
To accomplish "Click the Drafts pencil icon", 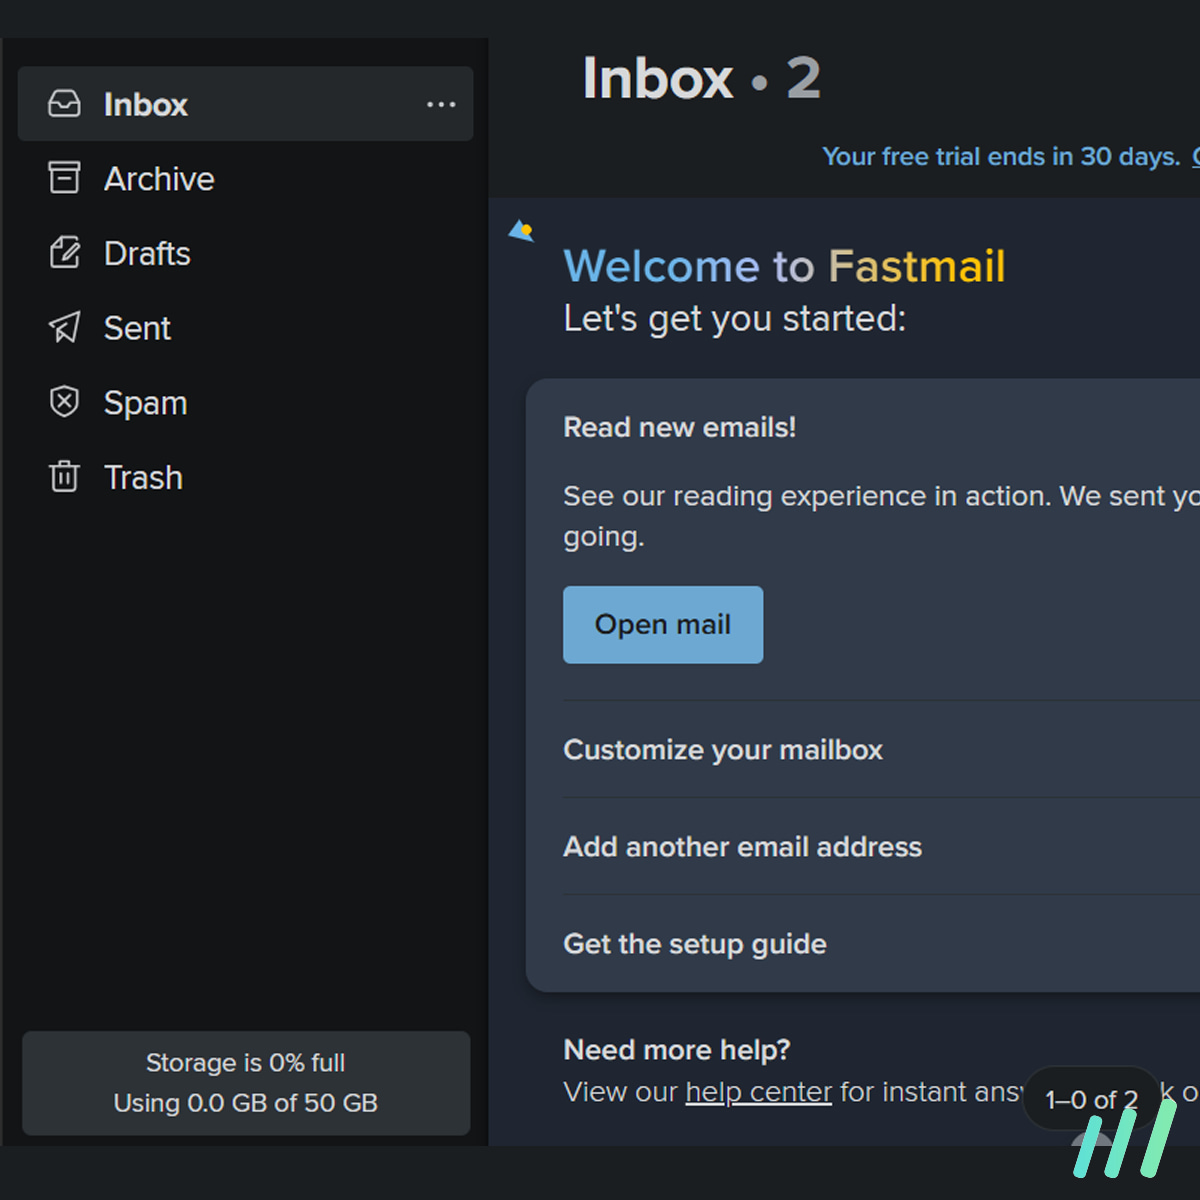I will point(64,253).
